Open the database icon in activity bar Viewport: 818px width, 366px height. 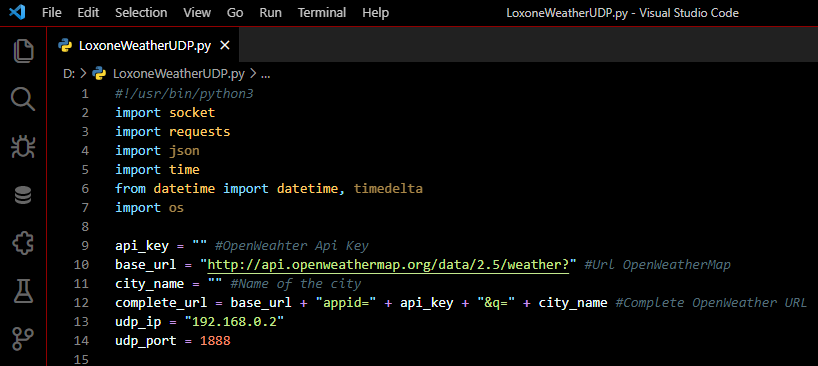coord(23,196)
